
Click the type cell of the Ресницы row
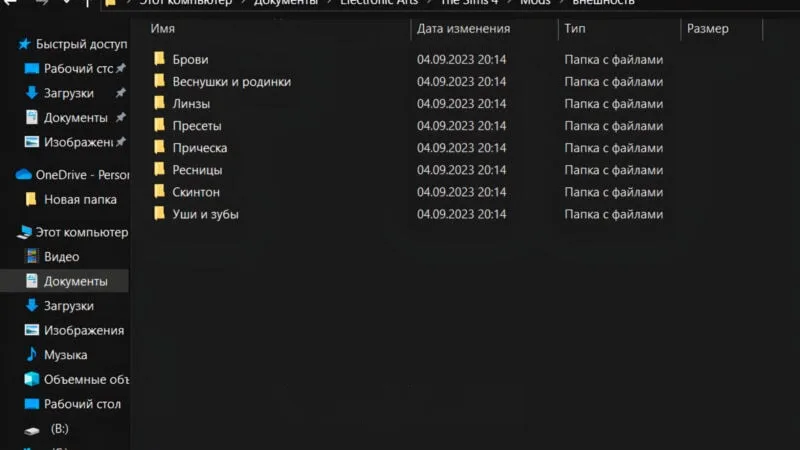(613, 170)
